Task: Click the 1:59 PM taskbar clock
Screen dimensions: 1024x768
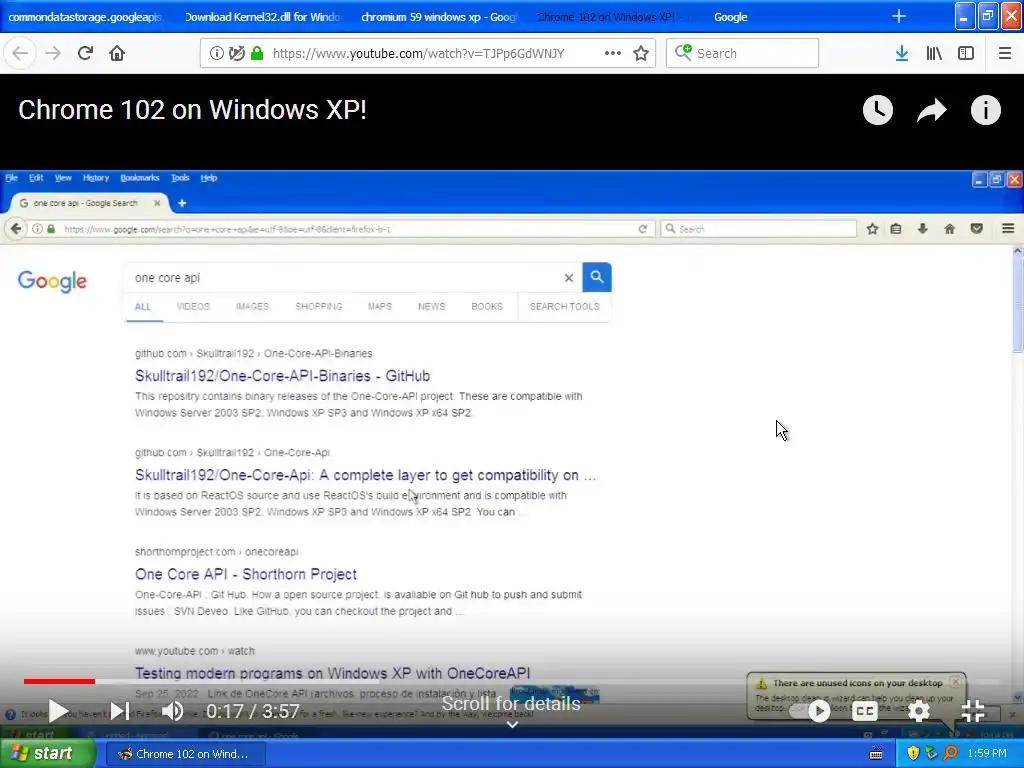Action: pyautogui.click(x=987, y=754)
